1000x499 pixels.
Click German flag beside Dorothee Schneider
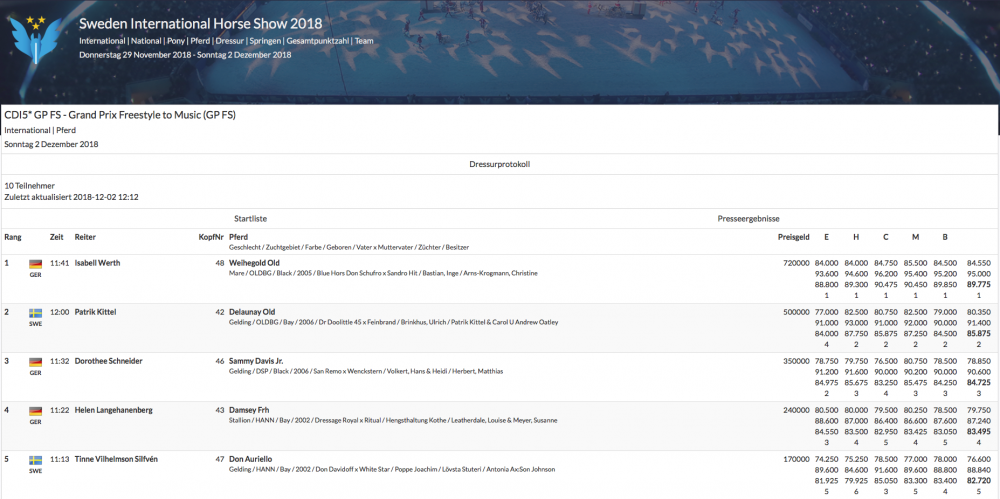[35, 361]
